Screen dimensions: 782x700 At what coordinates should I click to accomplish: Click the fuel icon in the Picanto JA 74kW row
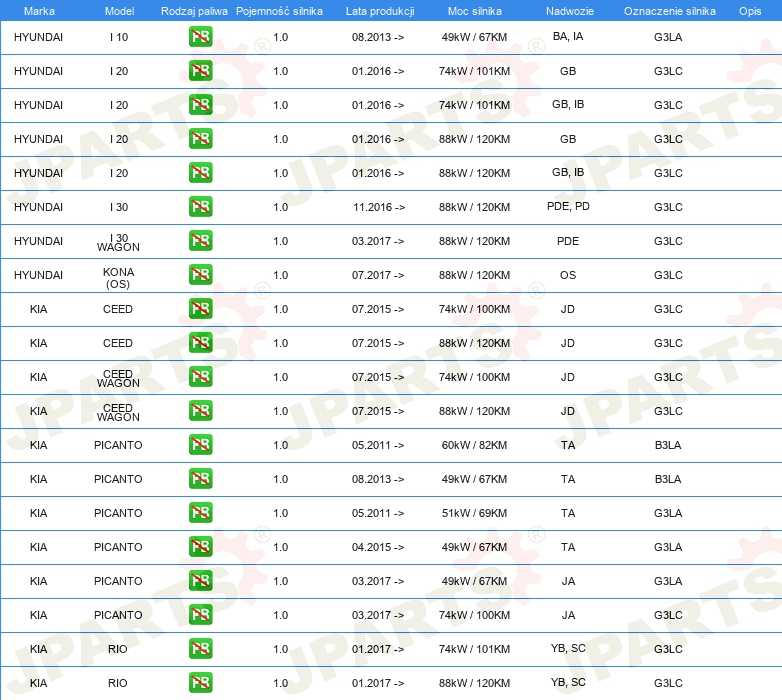click(200, 615)
